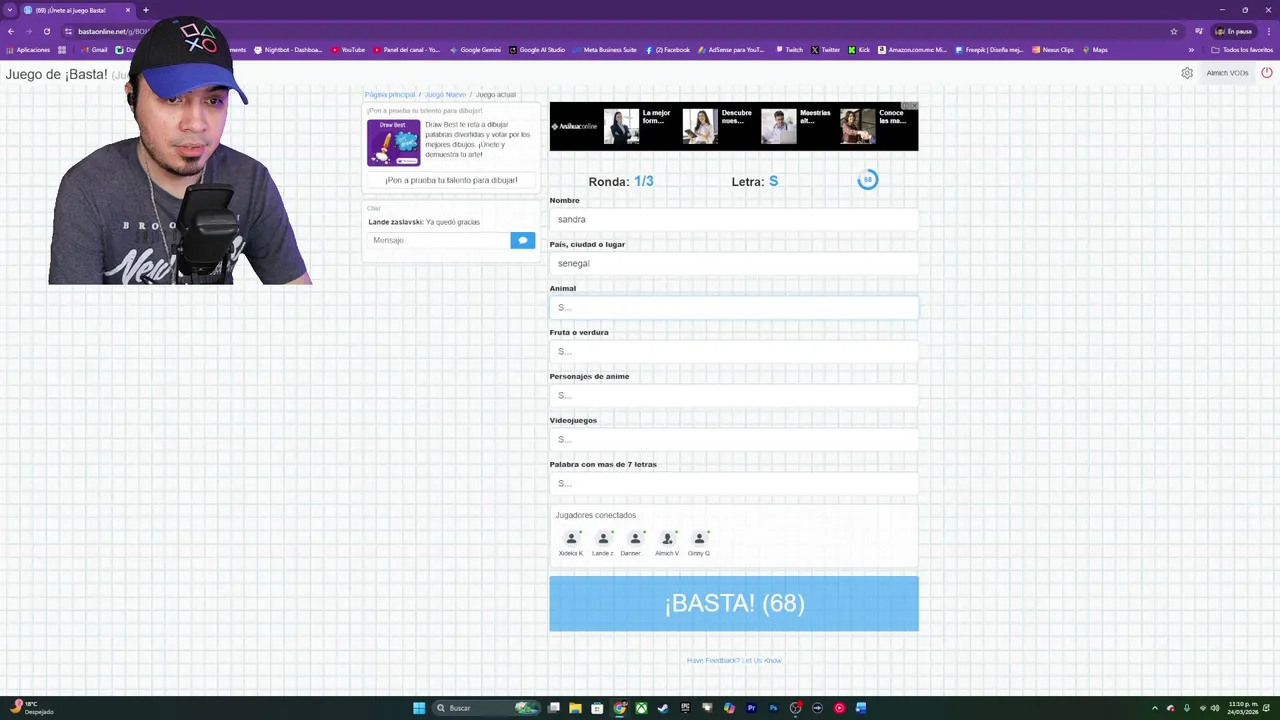Screen dimensions: 1280x720
Task: Focus the Videojuegos answer field
Action: [x=733, y=439]
